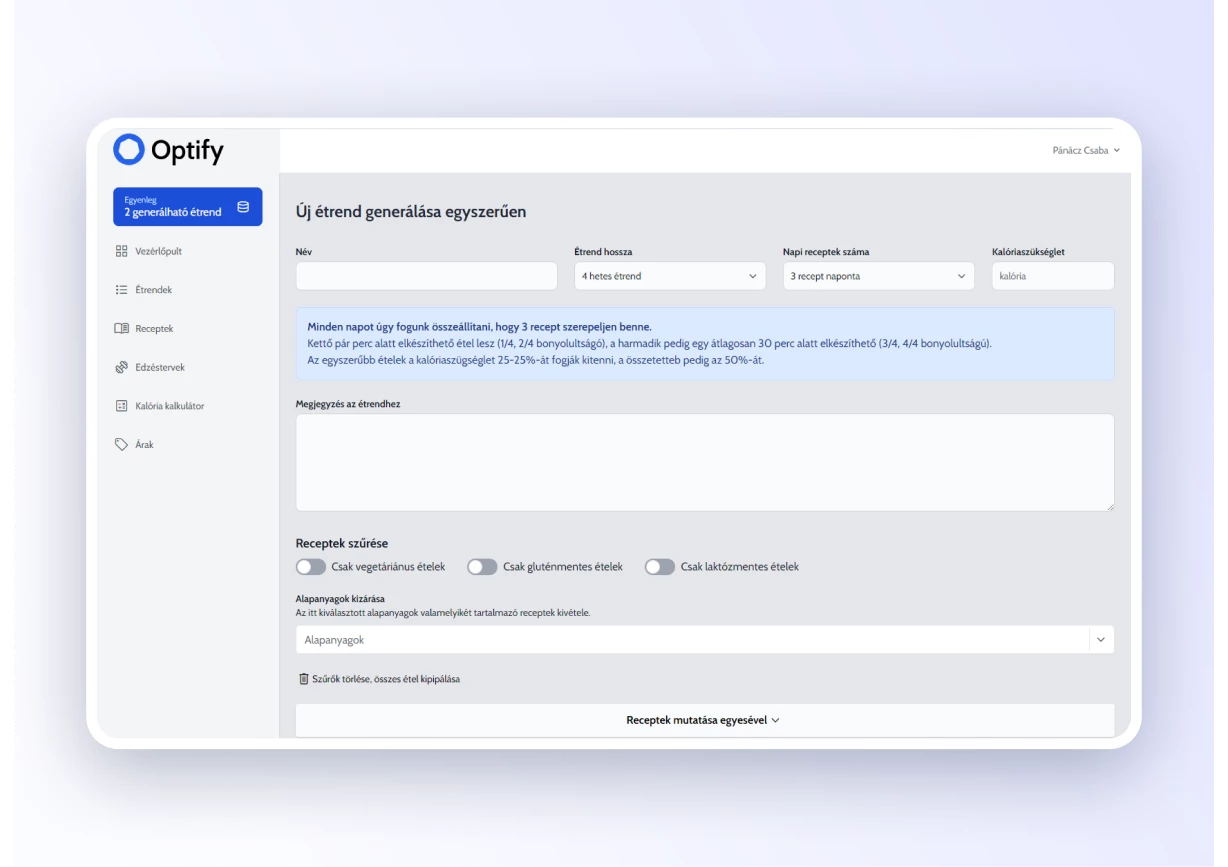Click the Optify logo icon
1228x867 pixels.
tap(129, 150)
